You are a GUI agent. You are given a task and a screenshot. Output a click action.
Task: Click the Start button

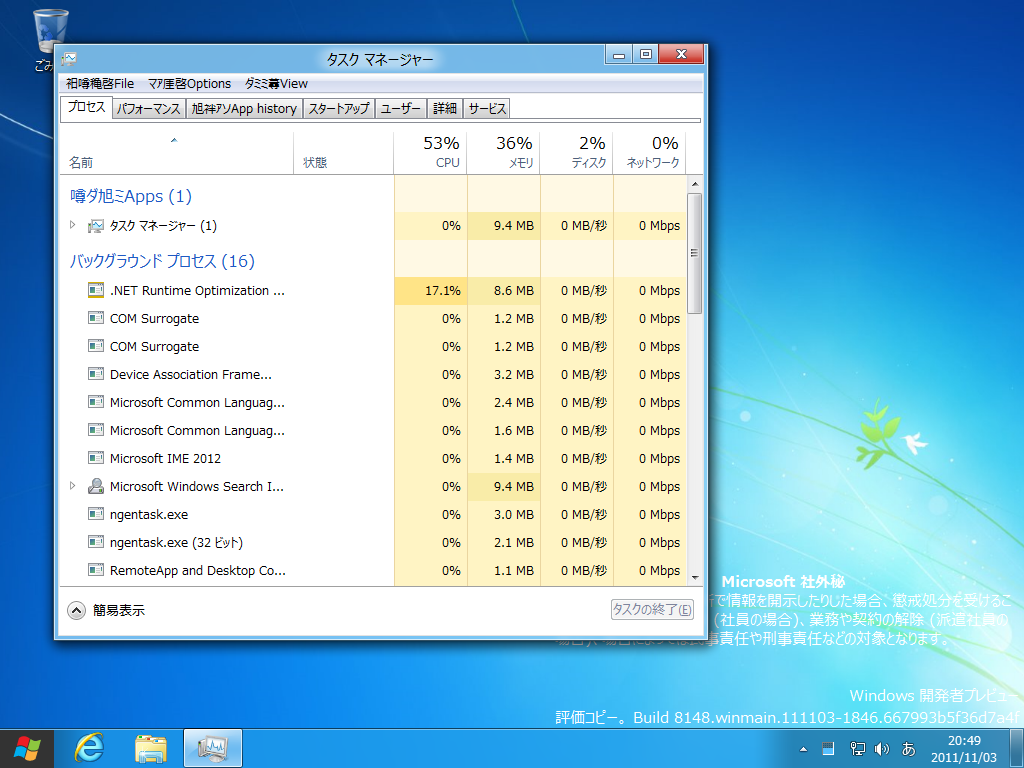tap(28, 748)
